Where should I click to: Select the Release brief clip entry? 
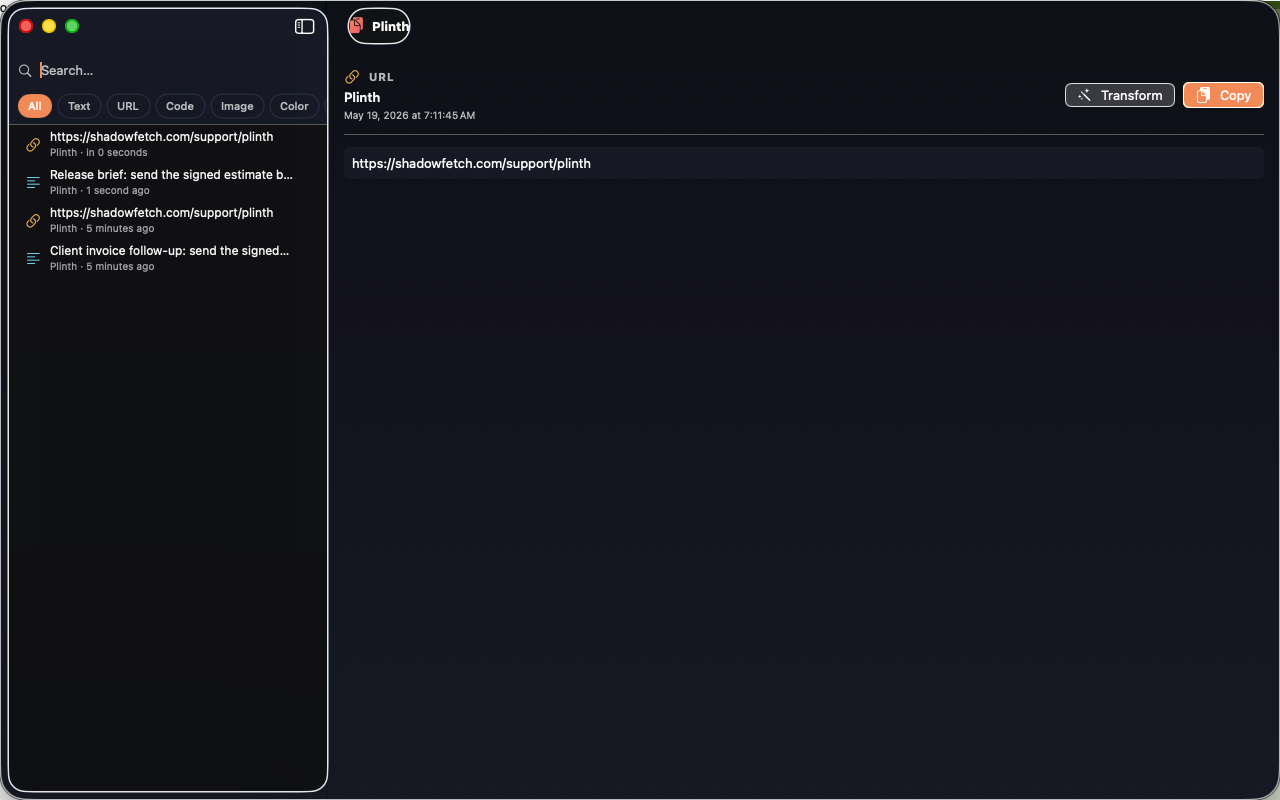pos(168,182)
